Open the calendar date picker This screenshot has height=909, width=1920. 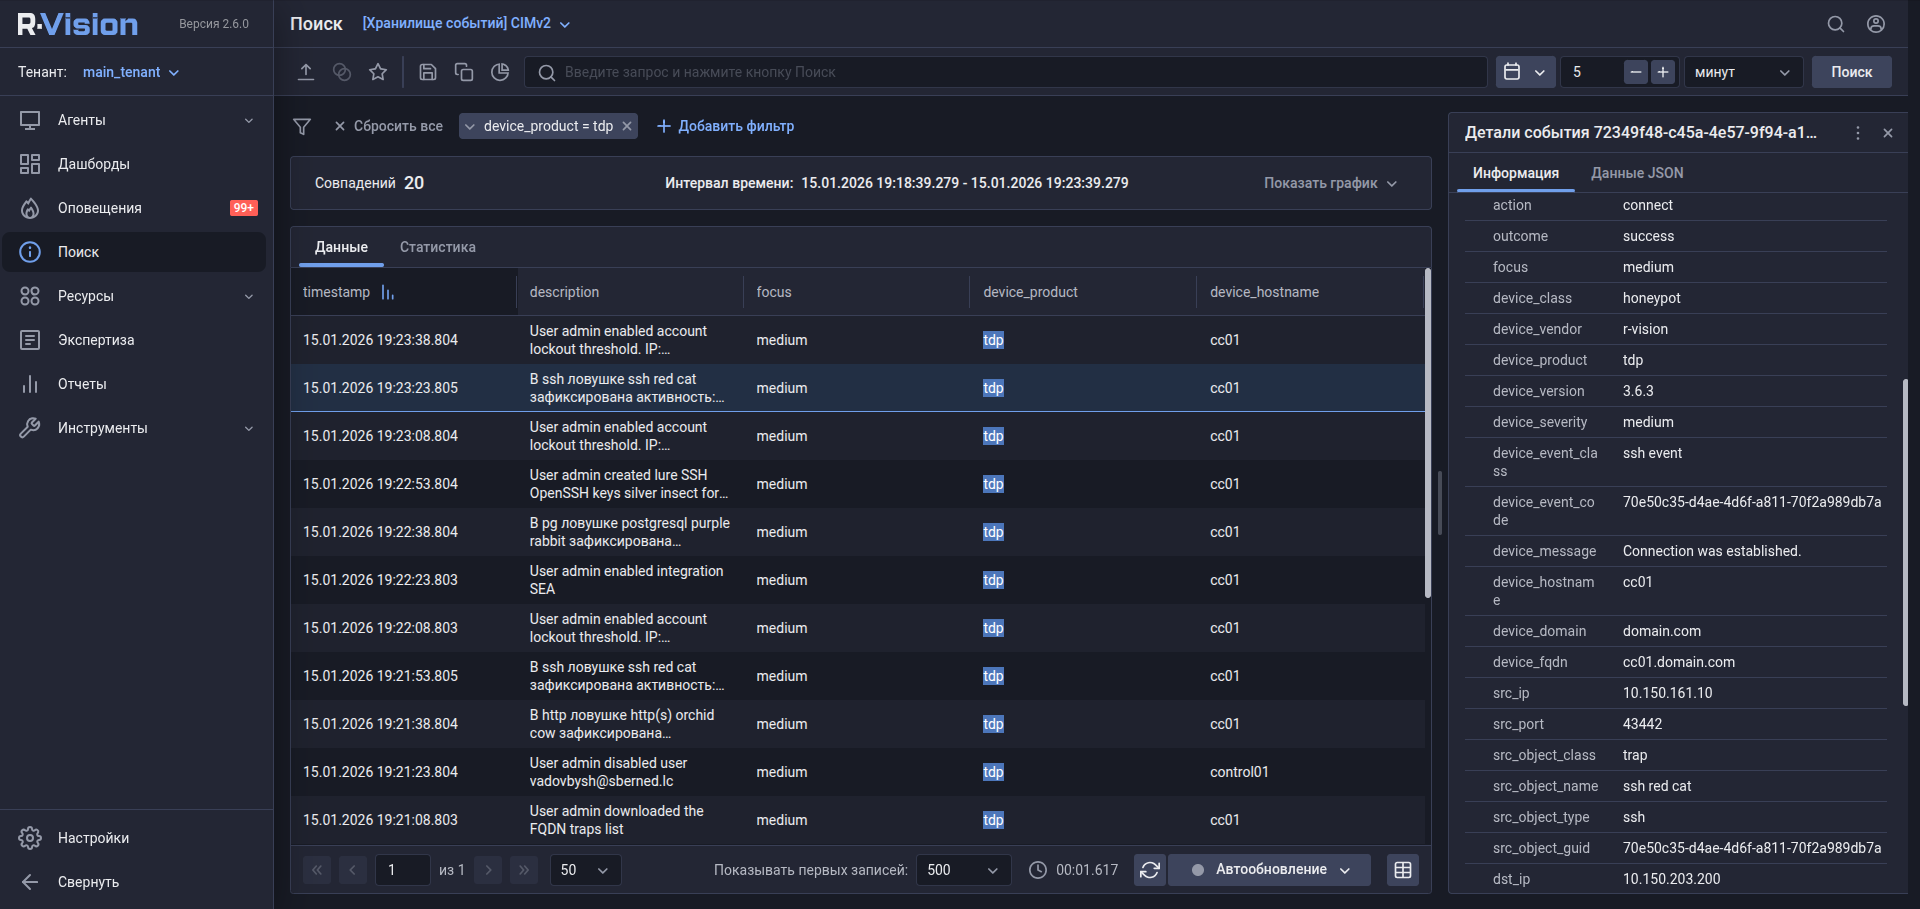[1524, 72]
